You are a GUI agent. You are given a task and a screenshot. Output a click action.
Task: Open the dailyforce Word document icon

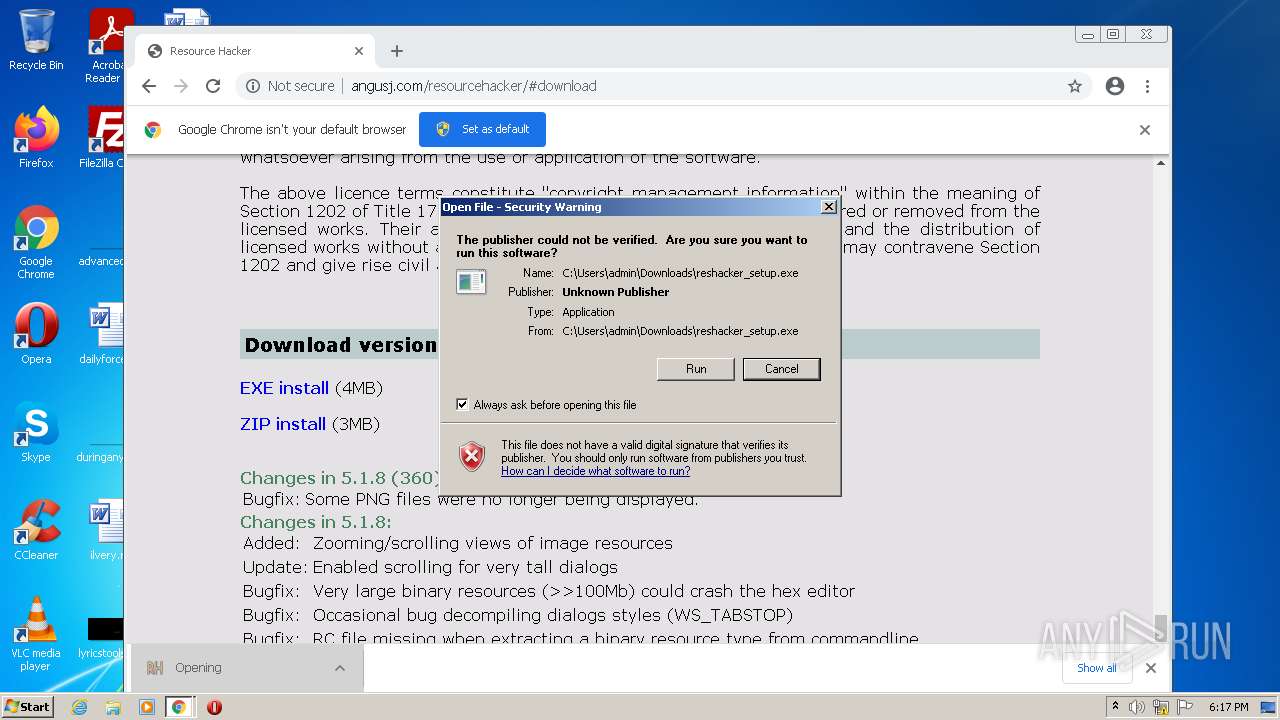(103, 334)
